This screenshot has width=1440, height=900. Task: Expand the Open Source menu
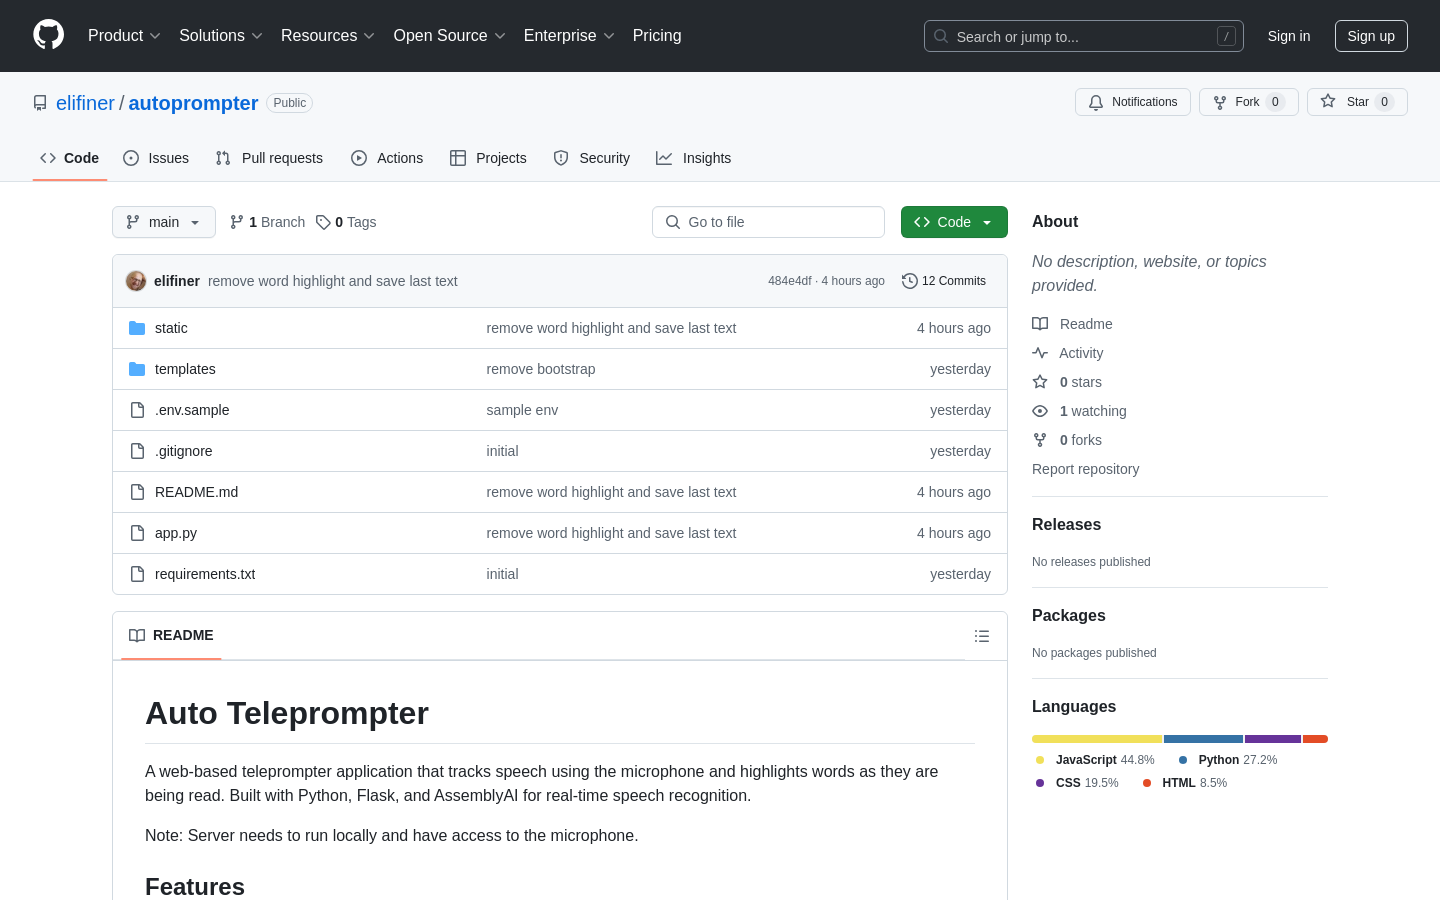(450, 36)
